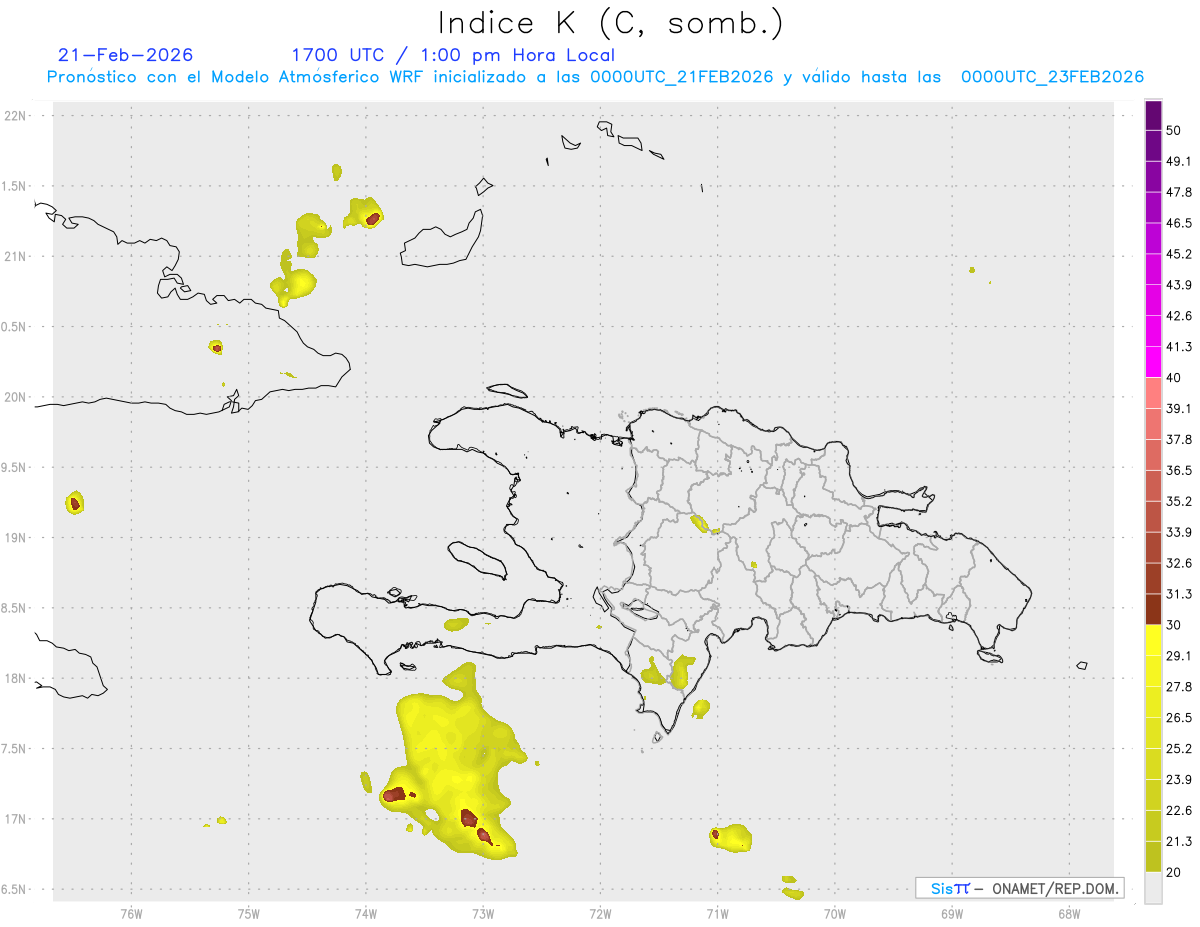
Task: Click the latitude label '20N'
Action: 15,397
